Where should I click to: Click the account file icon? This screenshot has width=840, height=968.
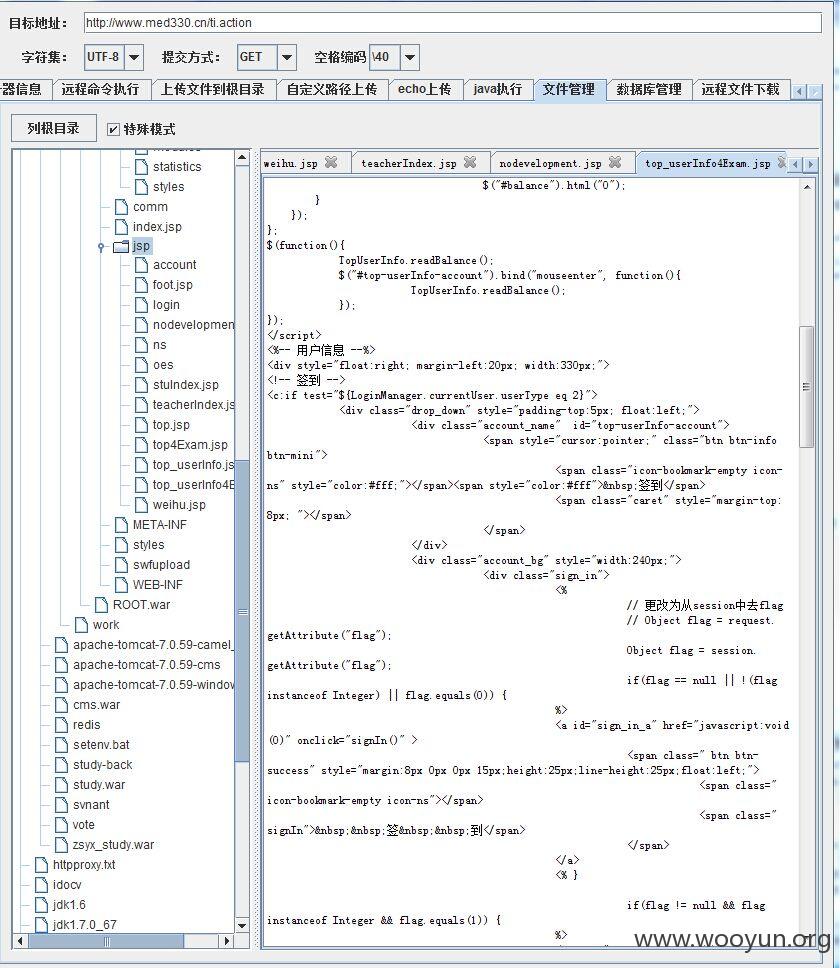141,265
